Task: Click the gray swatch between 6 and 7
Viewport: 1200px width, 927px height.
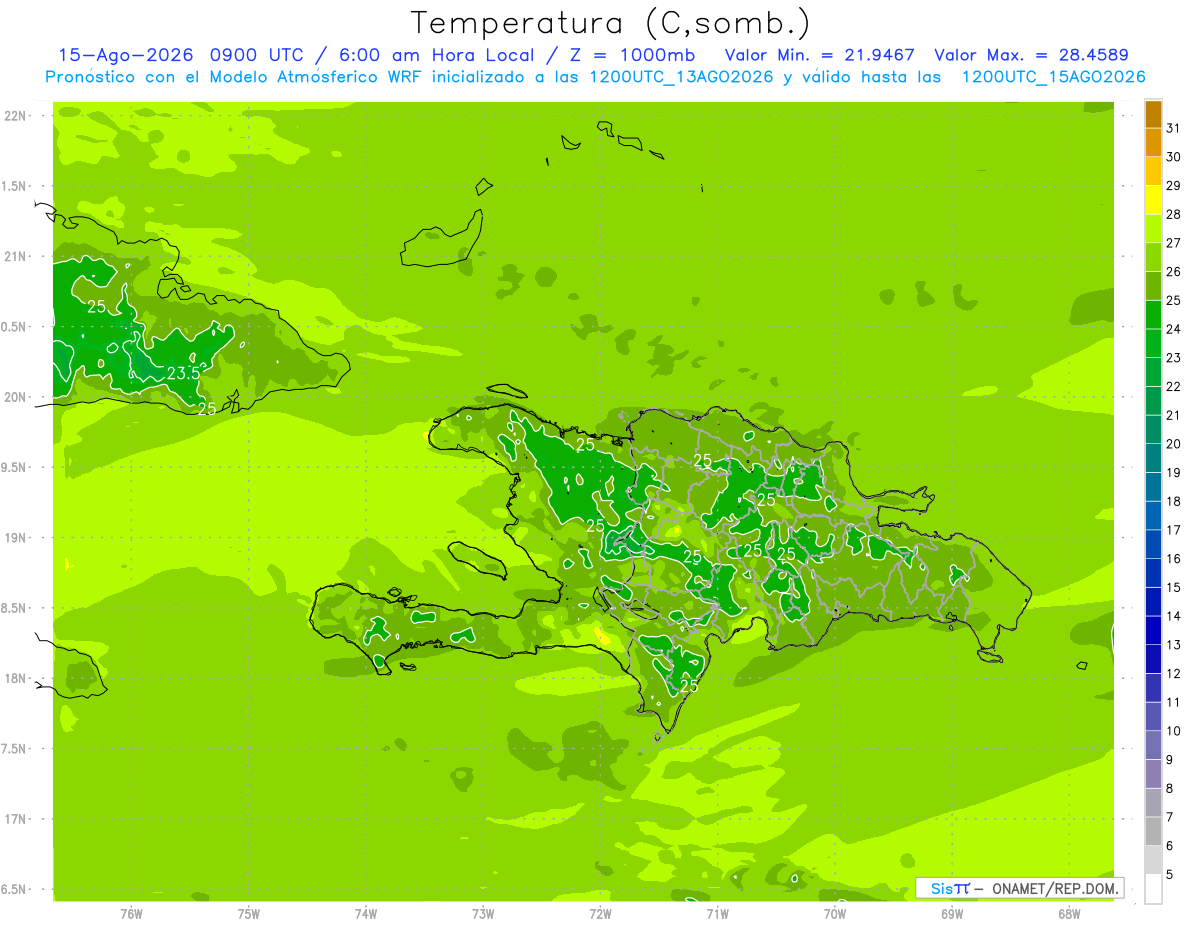Action: (1153, 832)
